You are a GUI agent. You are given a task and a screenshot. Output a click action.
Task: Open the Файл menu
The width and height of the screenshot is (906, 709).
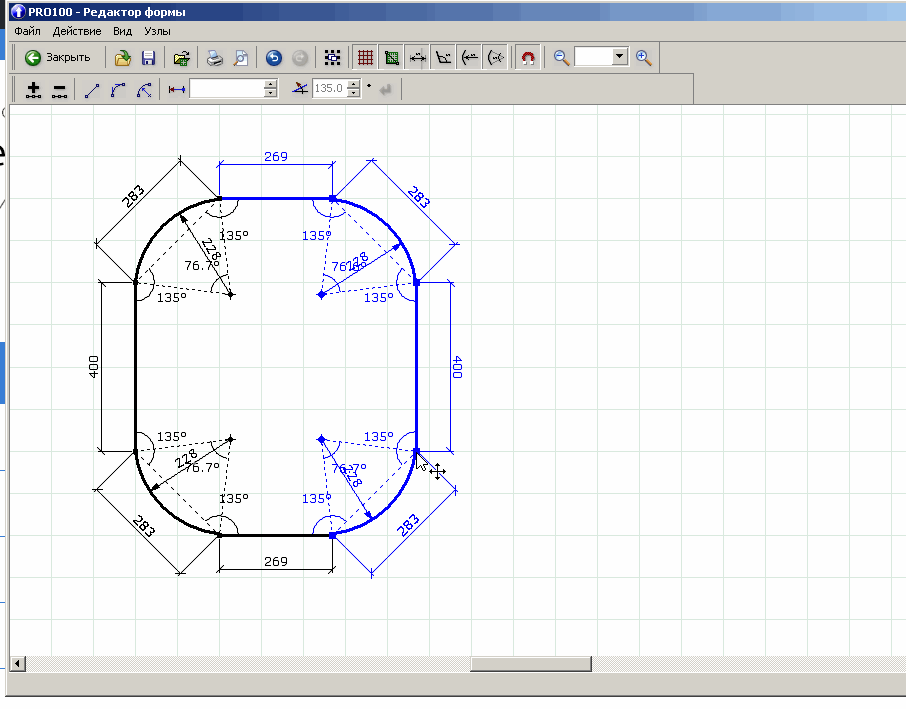(x=28, y=31)
